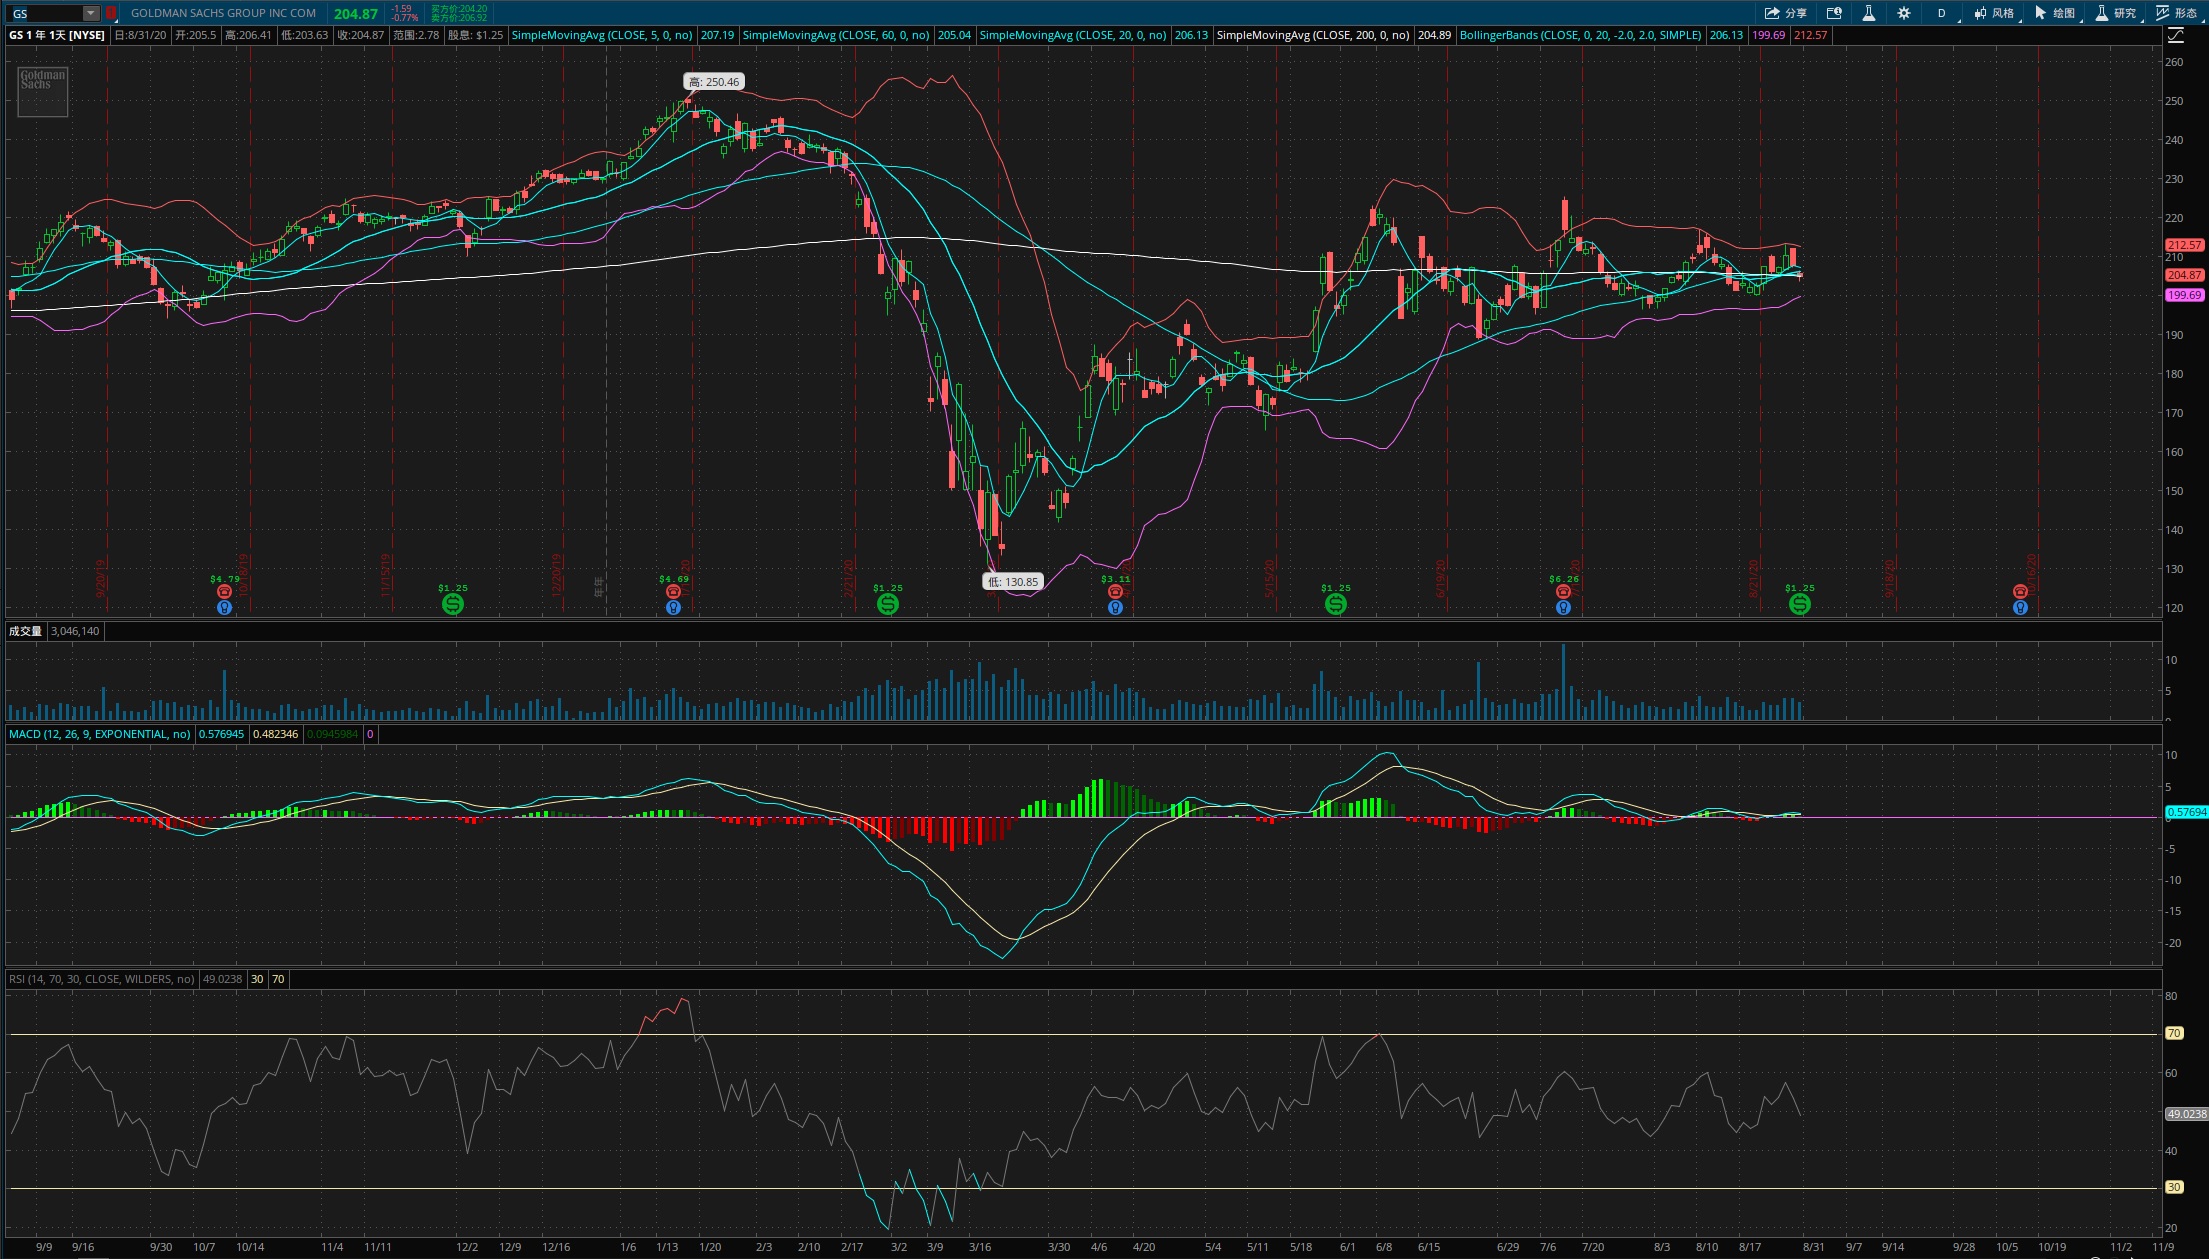
Task: Expand the GS symbol selector dropdown arrow
Action: click(x=91, y=13)
